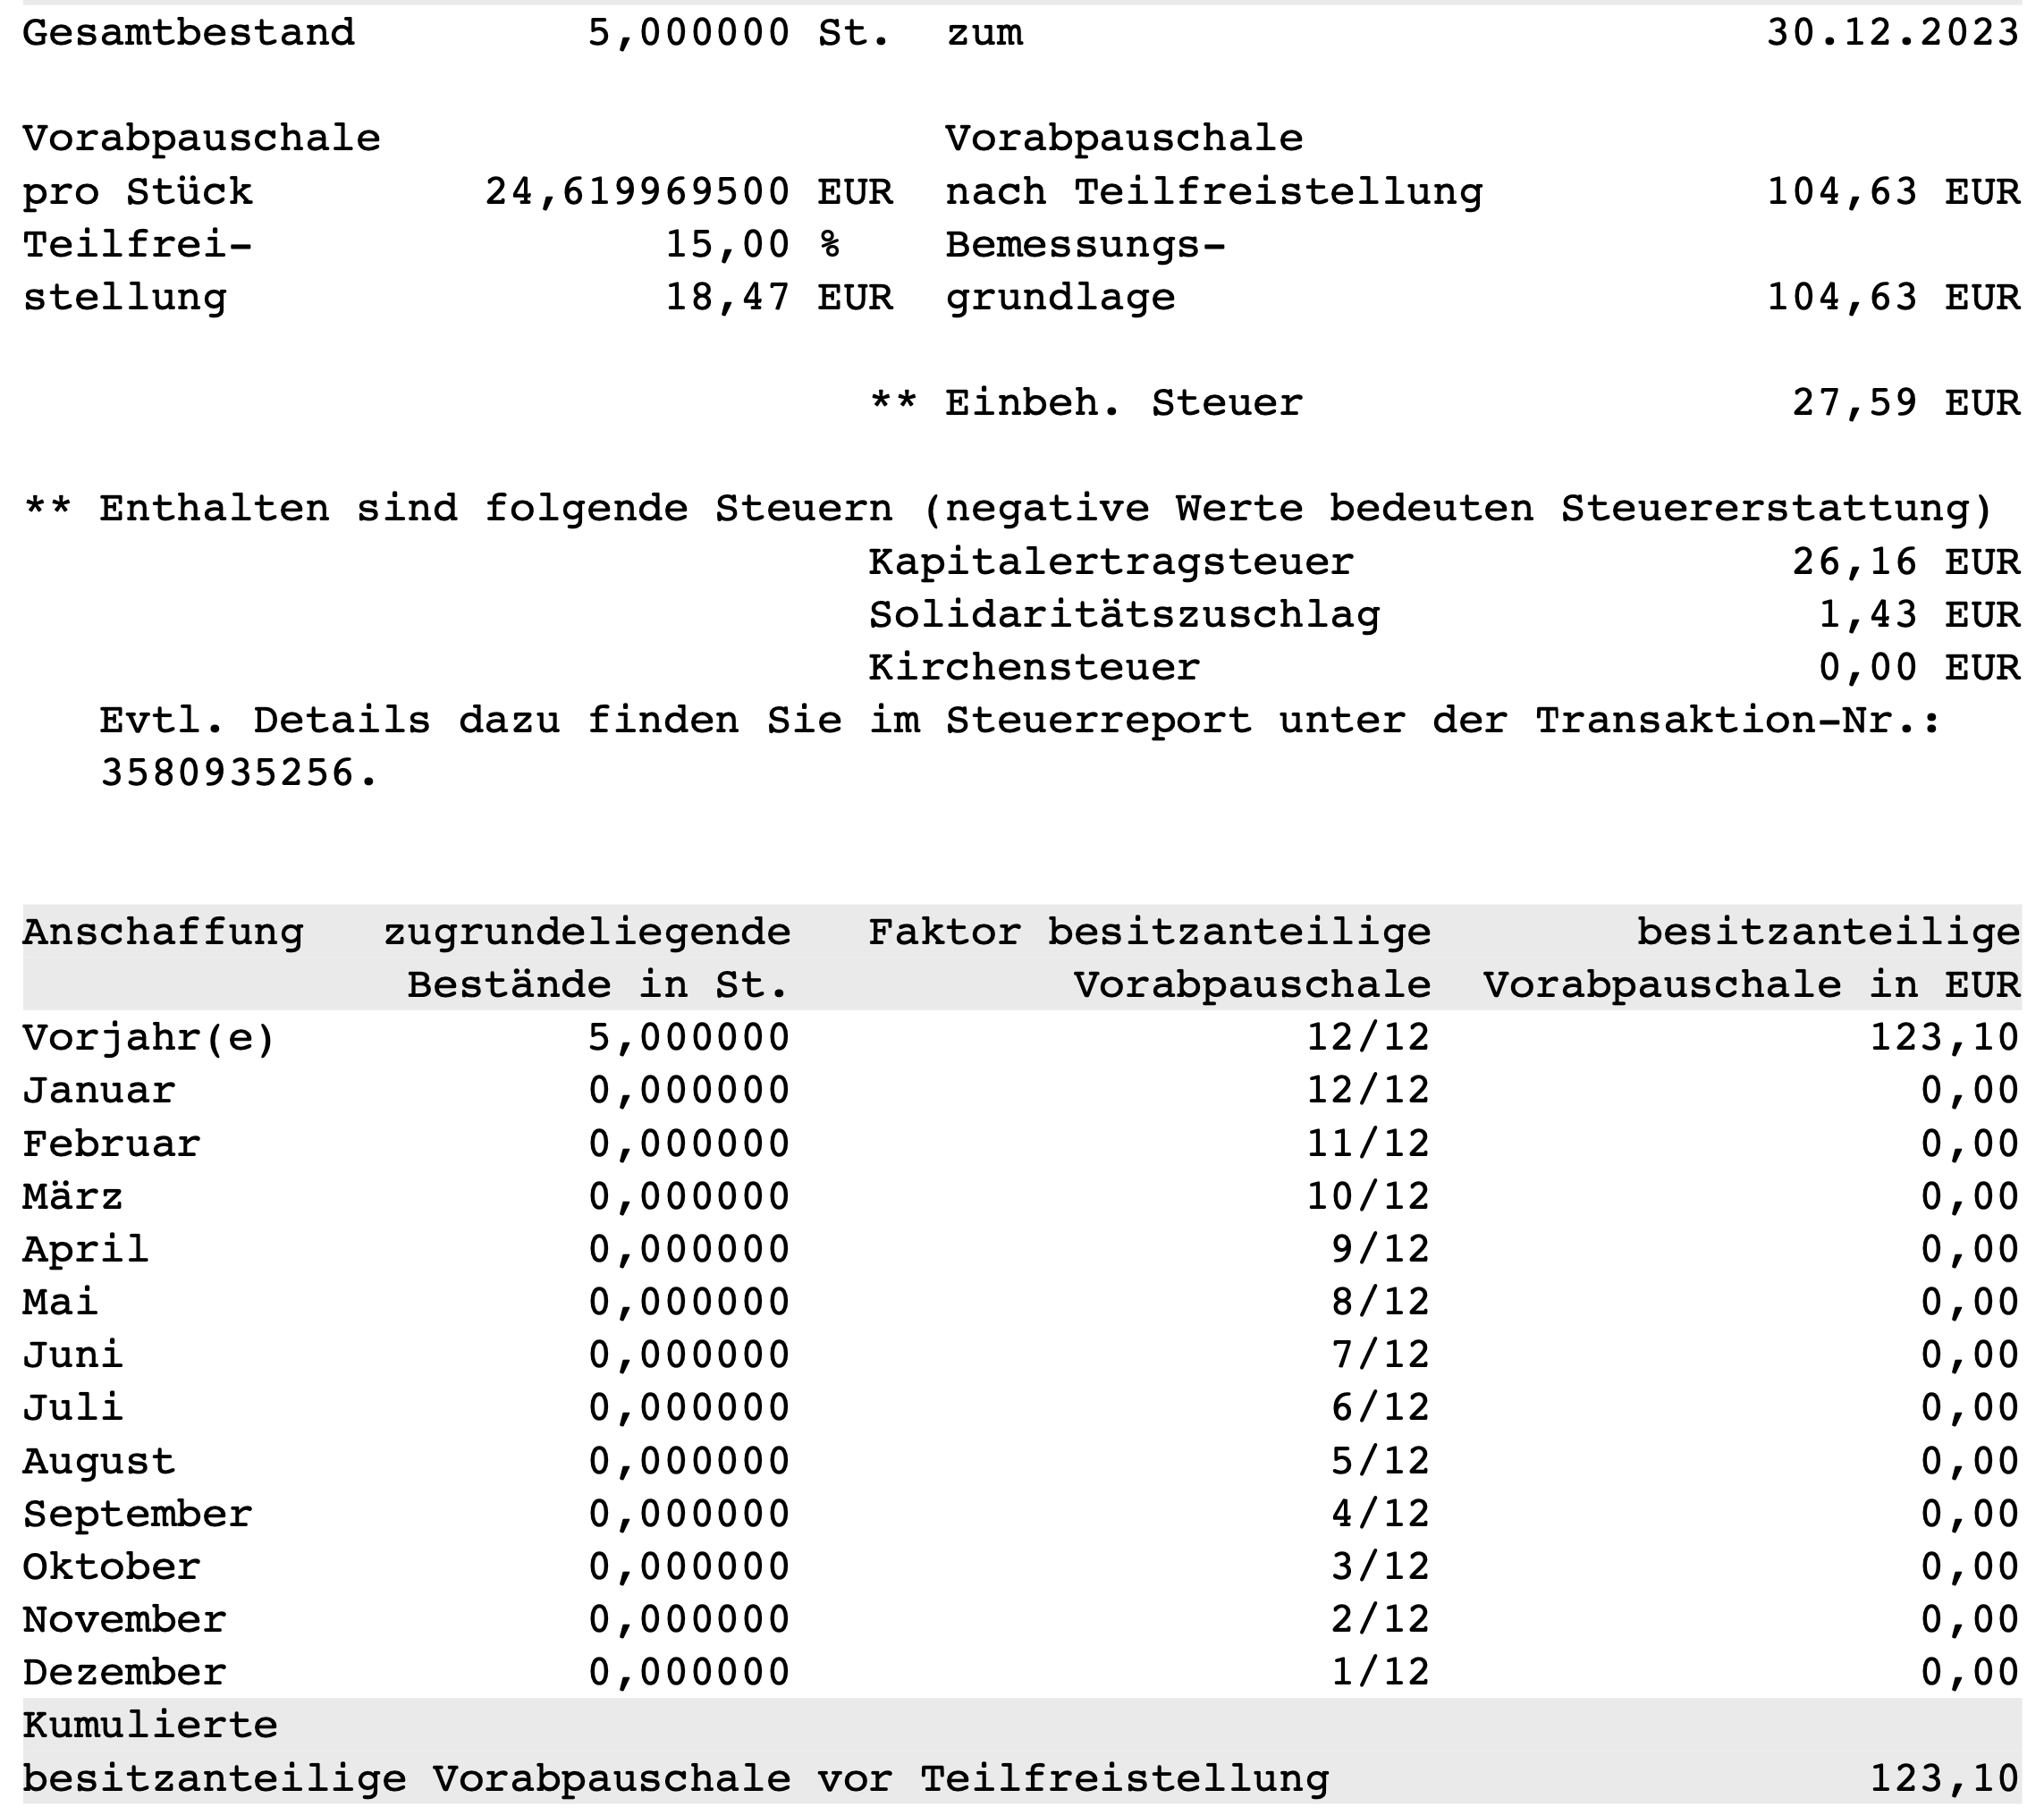The height and width of the screenshot is (1815, 2044).
Task: Click the Gesamtbestand label
Action: (188, 33)
